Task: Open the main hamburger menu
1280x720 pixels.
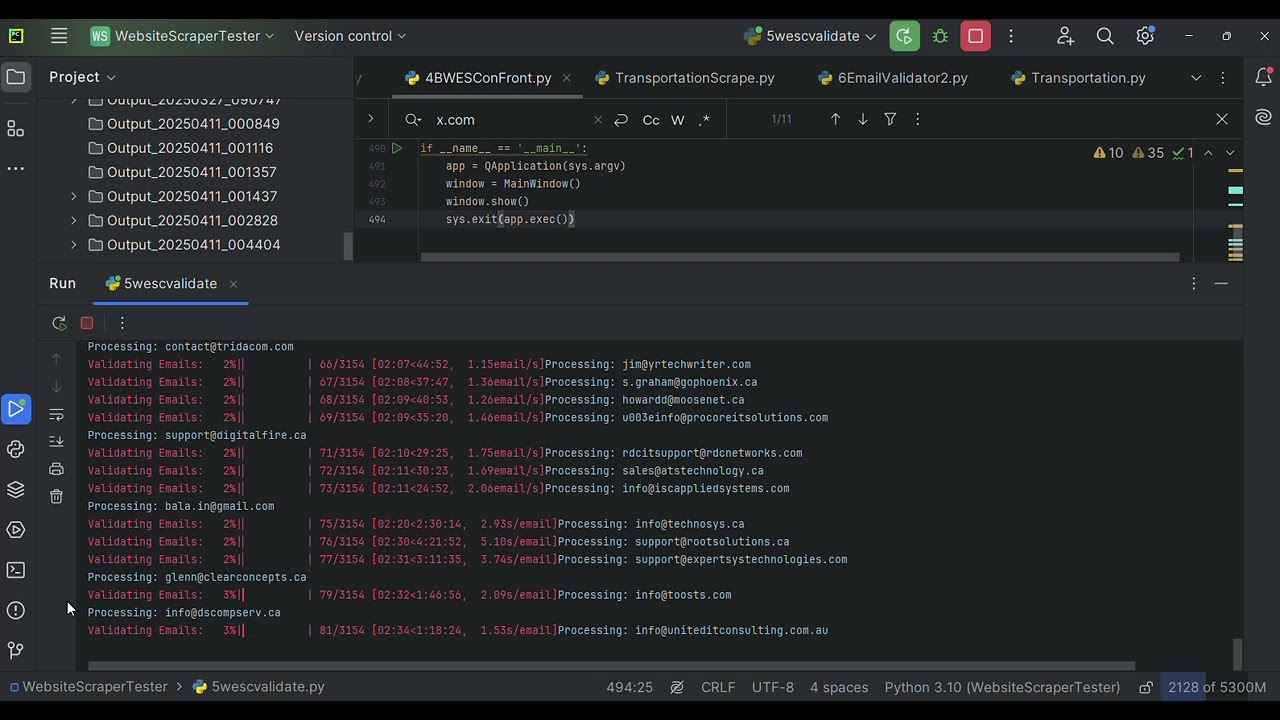Action: 59,36
